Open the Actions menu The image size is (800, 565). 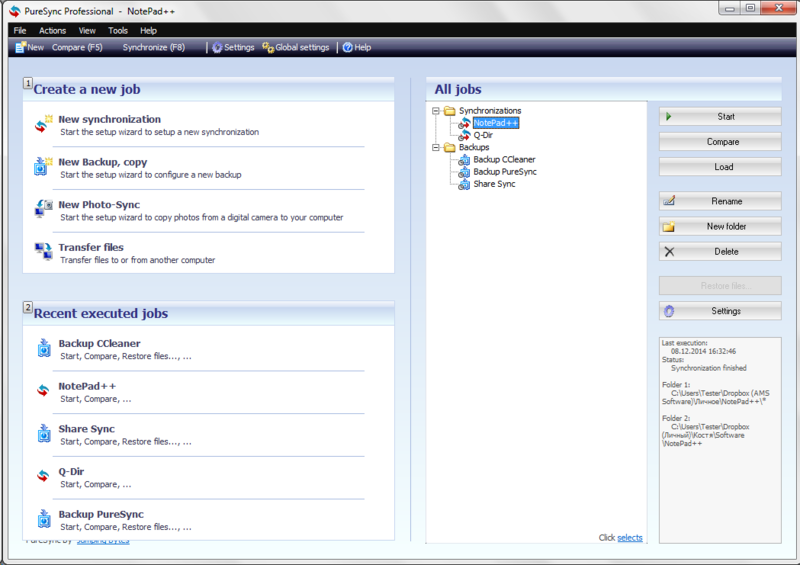coord(53,31)
